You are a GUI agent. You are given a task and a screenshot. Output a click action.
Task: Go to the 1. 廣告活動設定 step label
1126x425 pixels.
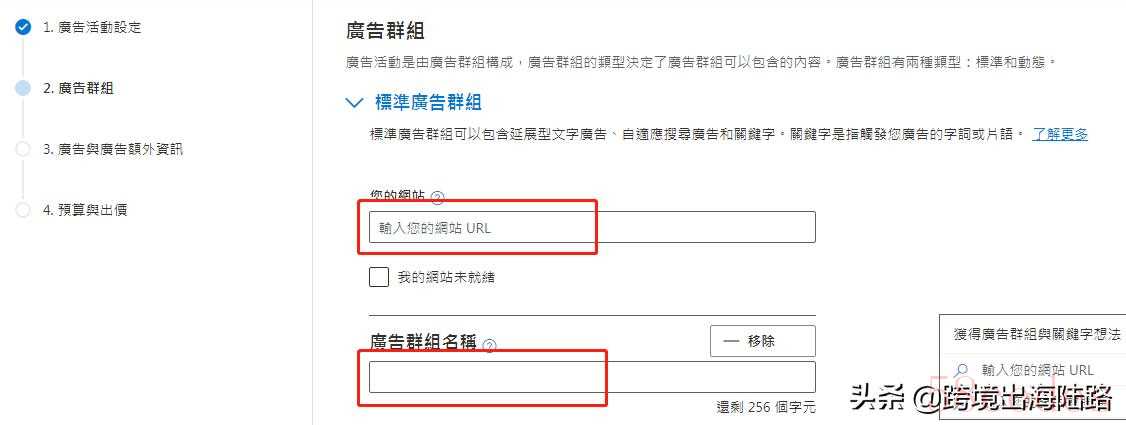click(x=92, y=27)
